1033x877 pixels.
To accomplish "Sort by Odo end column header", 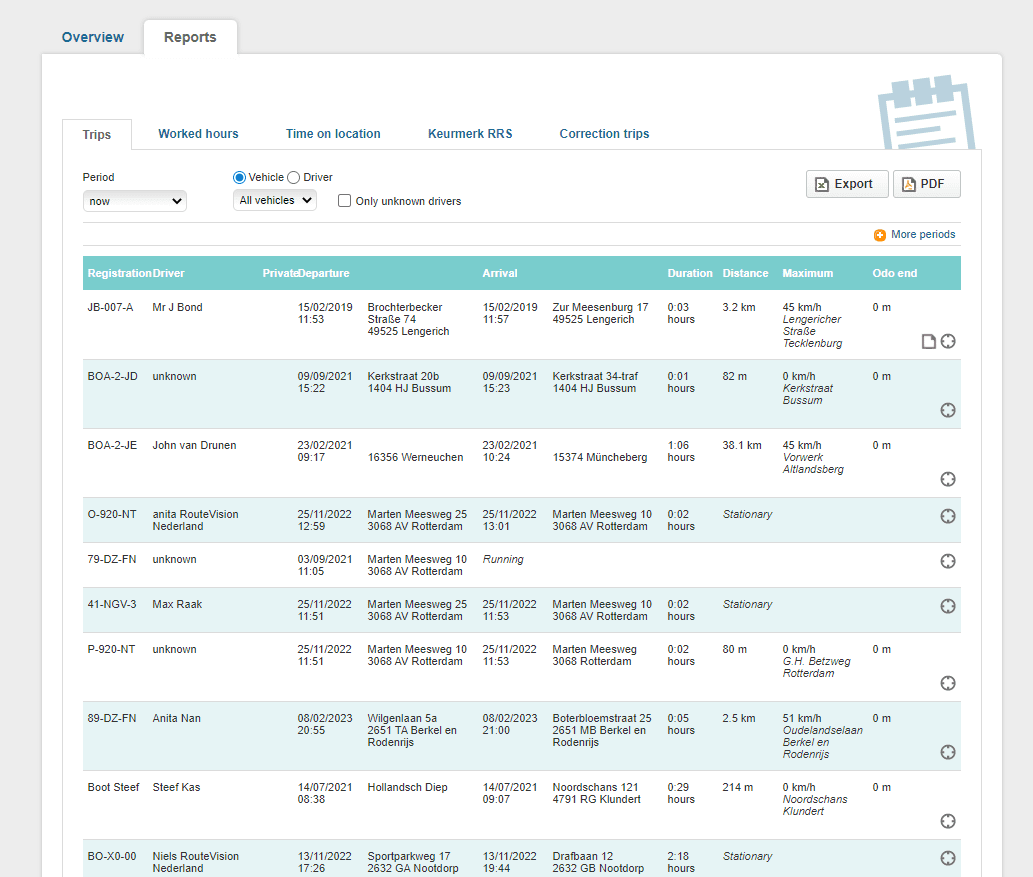I will [x=895, y=273].
